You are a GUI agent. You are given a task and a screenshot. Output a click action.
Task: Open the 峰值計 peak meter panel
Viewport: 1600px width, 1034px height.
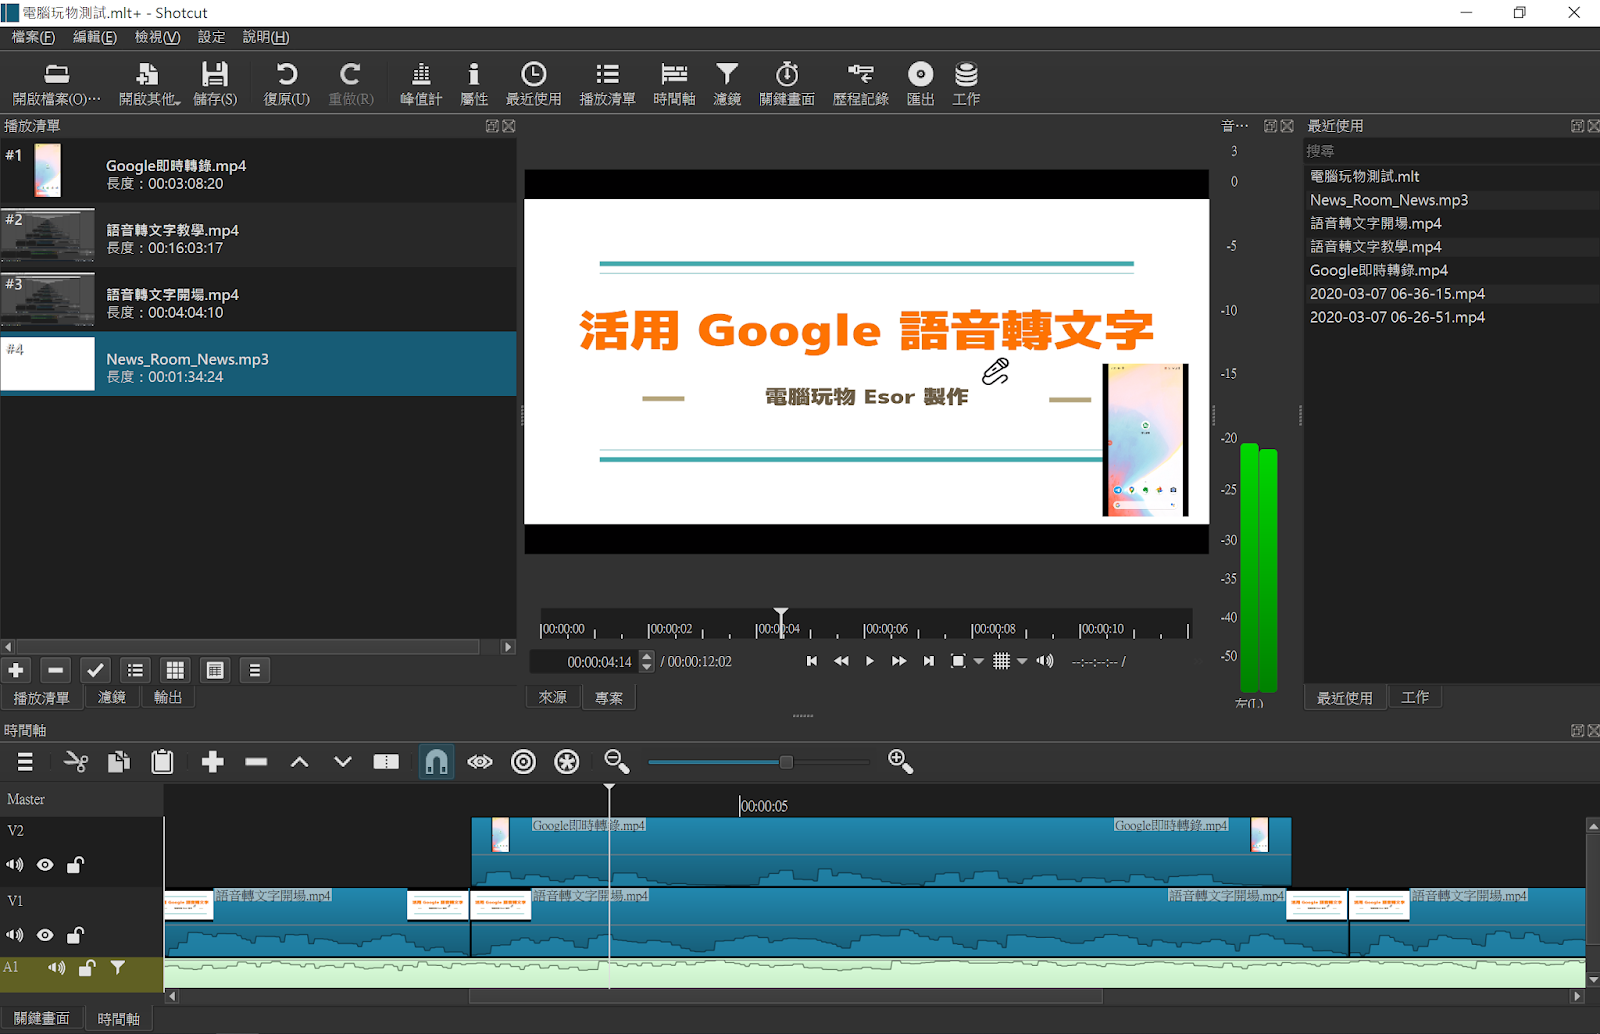click(421, 84)
